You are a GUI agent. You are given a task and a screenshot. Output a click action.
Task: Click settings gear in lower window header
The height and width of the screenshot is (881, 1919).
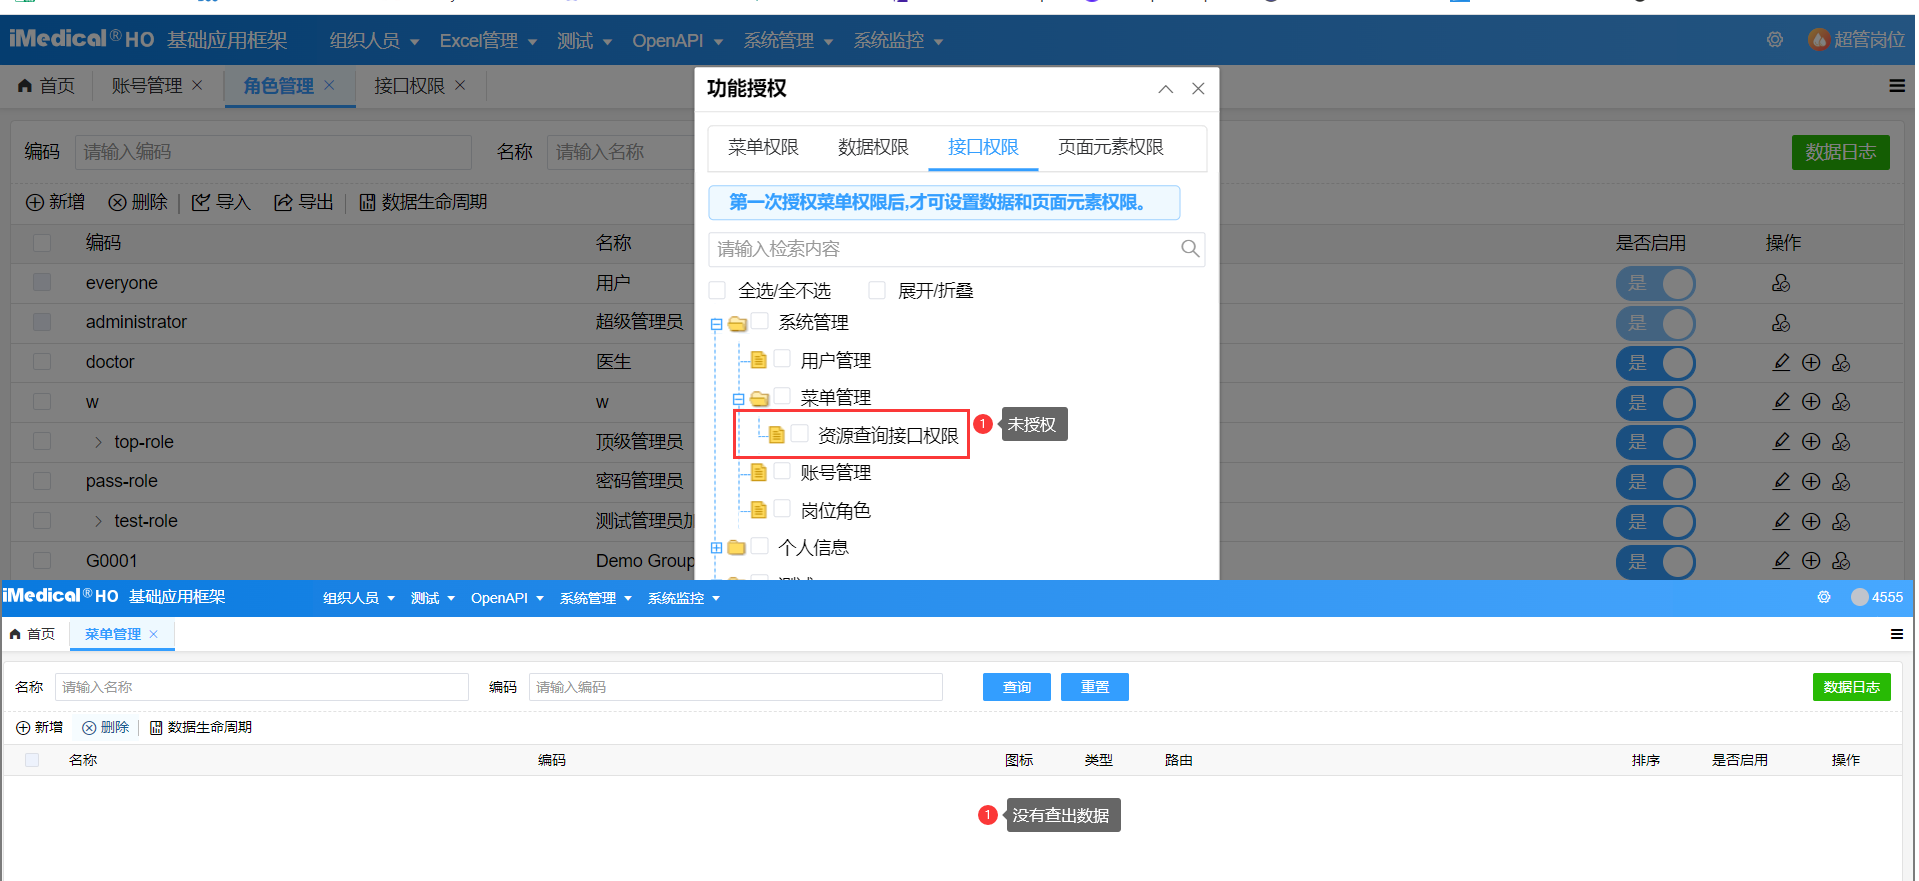1824,597
